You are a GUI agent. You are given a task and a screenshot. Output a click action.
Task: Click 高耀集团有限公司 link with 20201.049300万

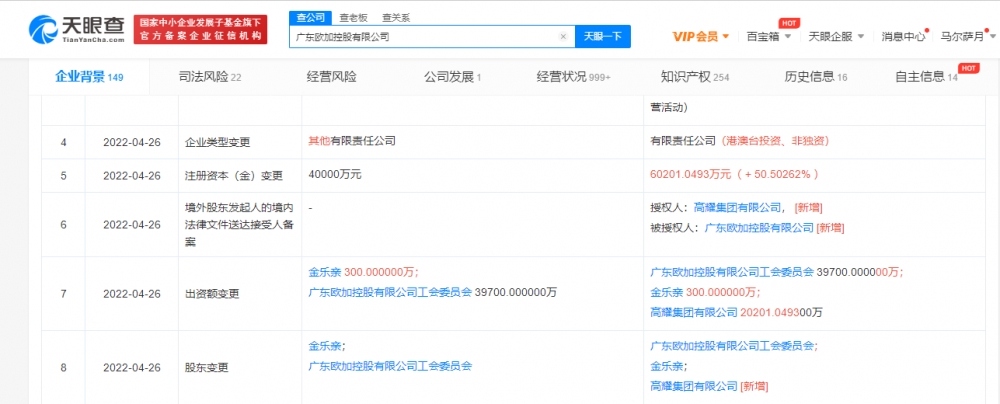(694, 312)
